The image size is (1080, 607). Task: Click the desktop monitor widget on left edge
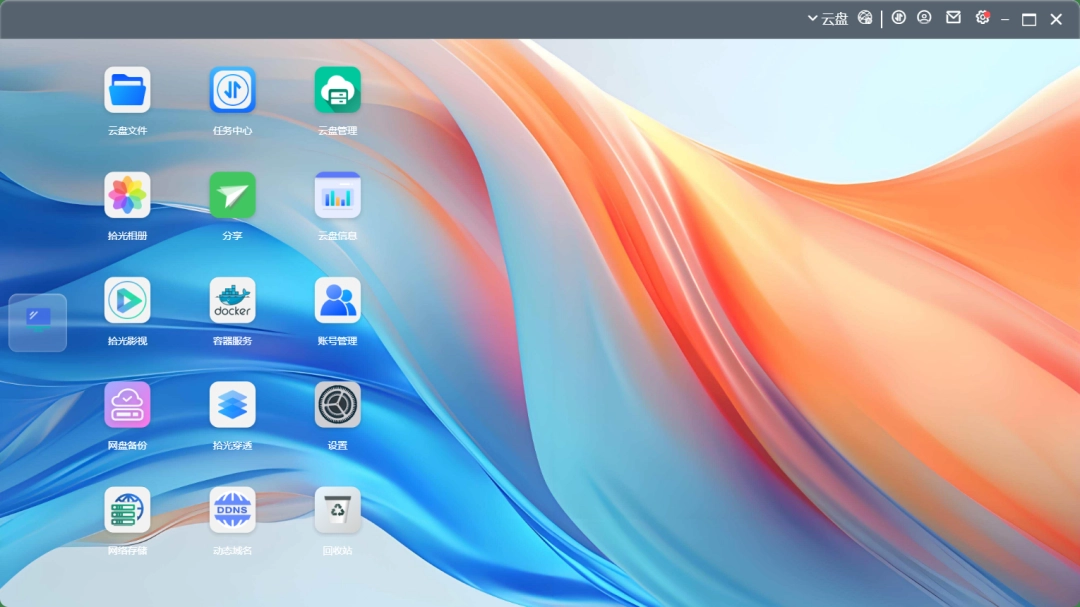point(38,322)
